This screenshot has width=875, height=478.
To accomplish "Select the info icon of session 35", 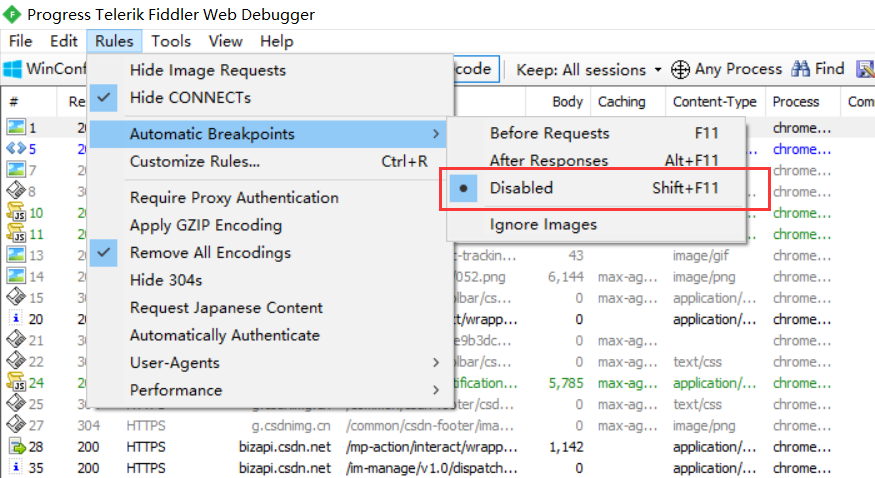I will [x=16, y=467].
